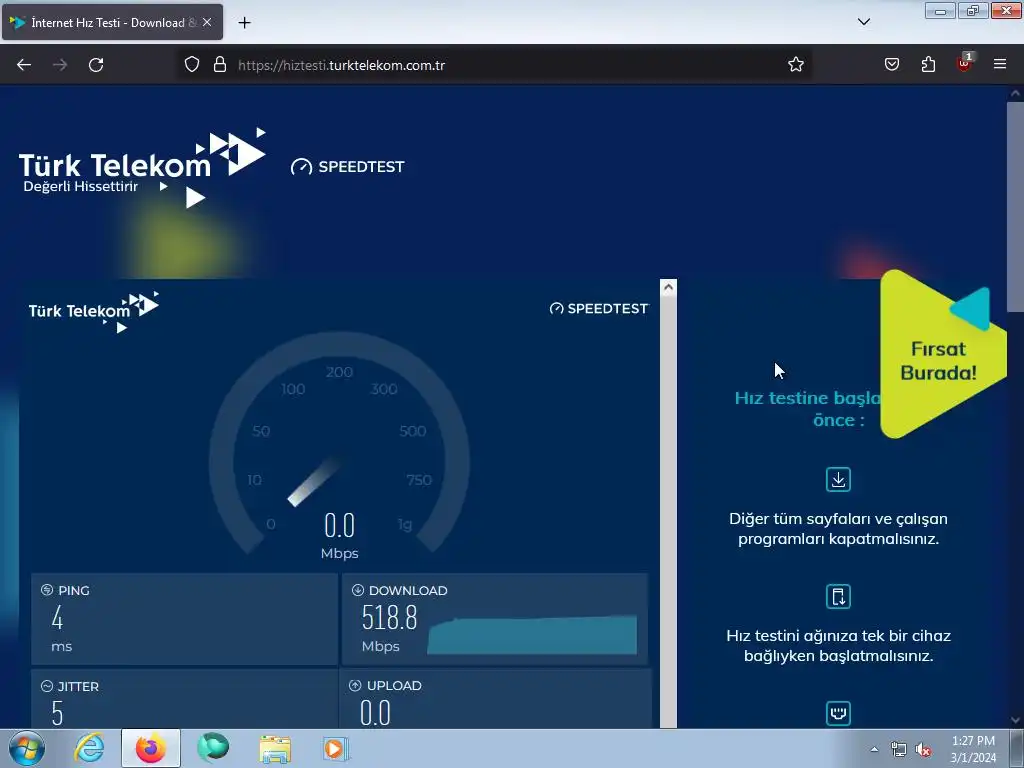This screenshot has width=1024, height=768.
Task: Open the network tray icon
Action: coord(899,749)
